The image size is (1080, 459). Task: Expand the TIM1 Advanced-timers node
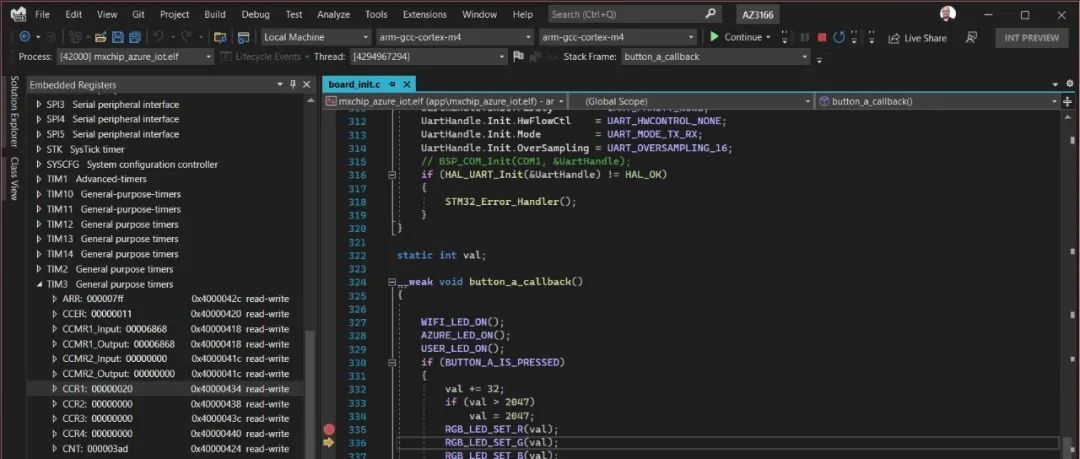pos(39,179)
